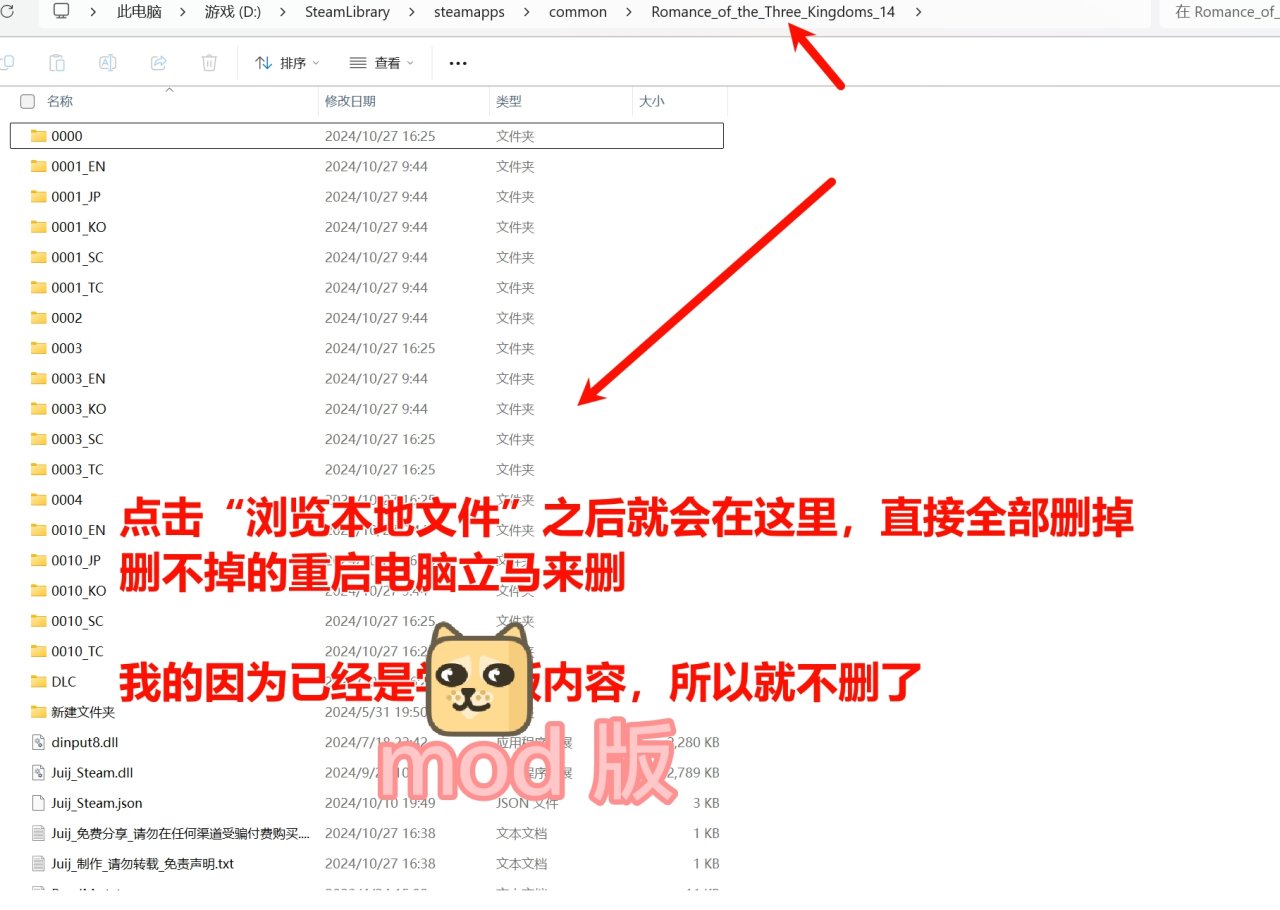Open the 排序 sort dropdown

(x=287, y=63)
